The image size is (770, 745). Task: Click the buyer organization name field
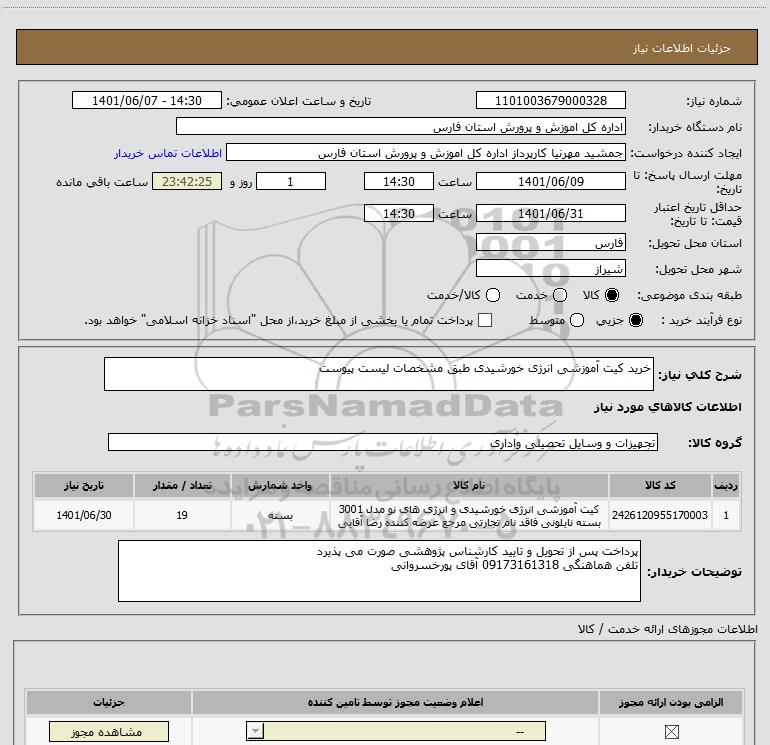pyautogui.click(x=401, y=127)
